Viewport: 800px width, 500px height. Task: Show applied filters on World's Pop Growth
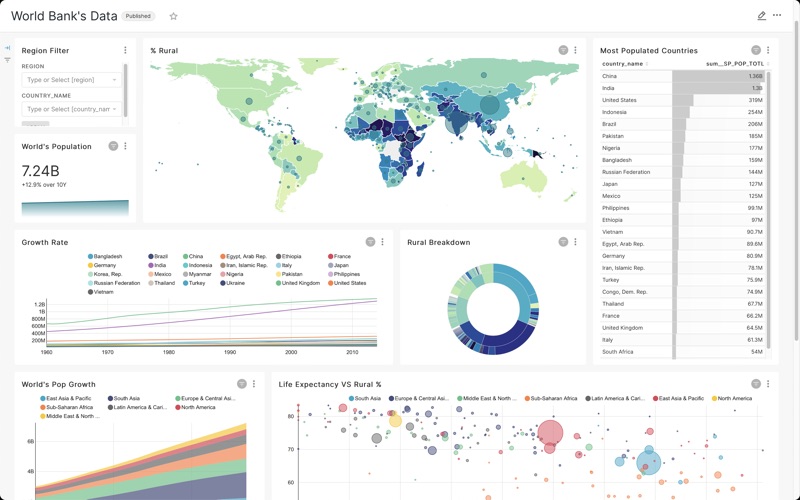[242, 384]
